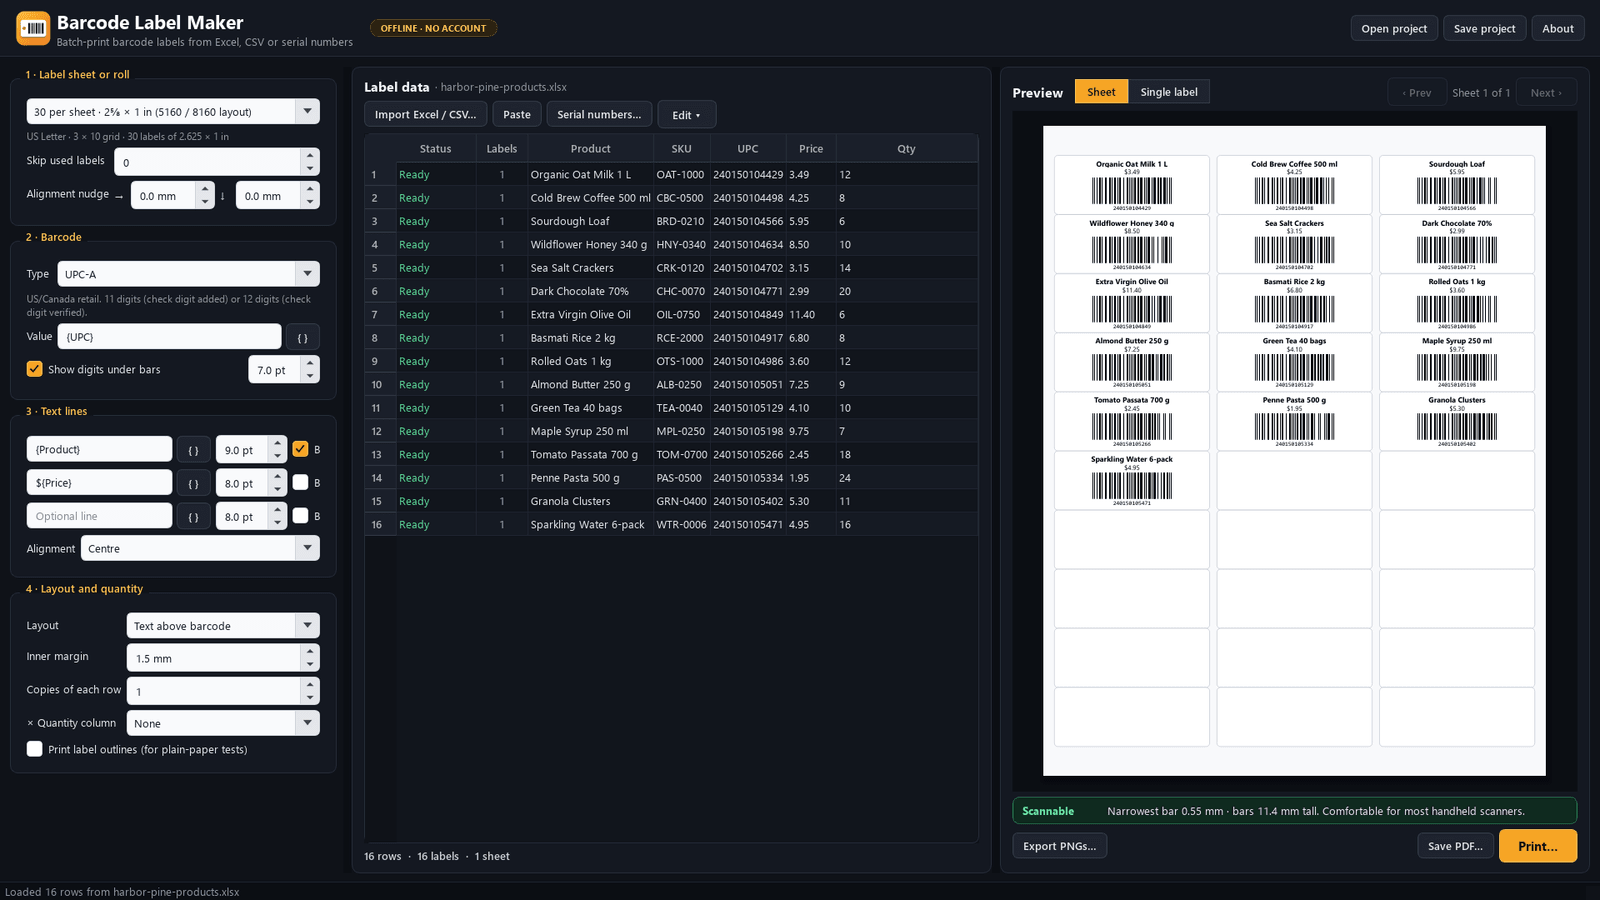Increase barcode digits font size 7.0 pt

310,363
